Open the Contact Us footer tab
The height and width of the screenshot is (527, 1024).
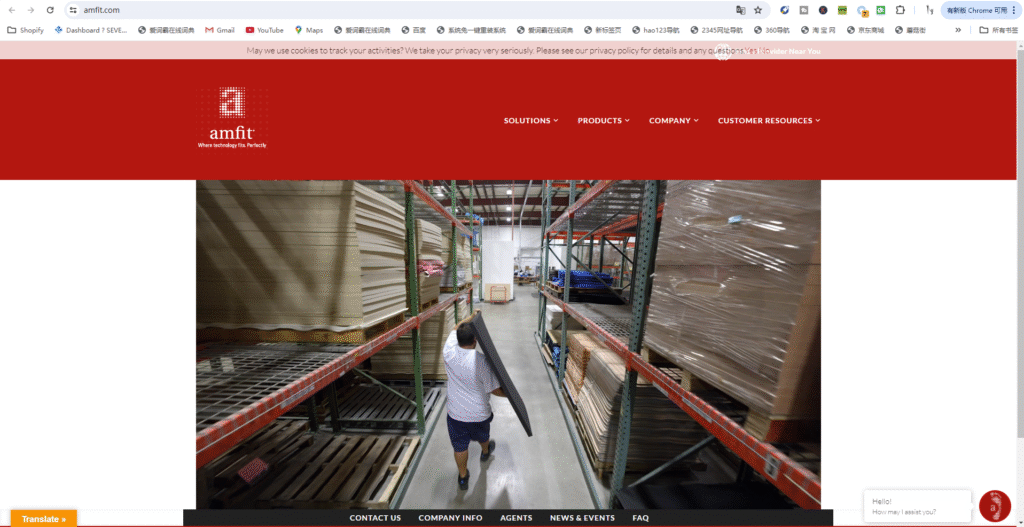point(375,518)
